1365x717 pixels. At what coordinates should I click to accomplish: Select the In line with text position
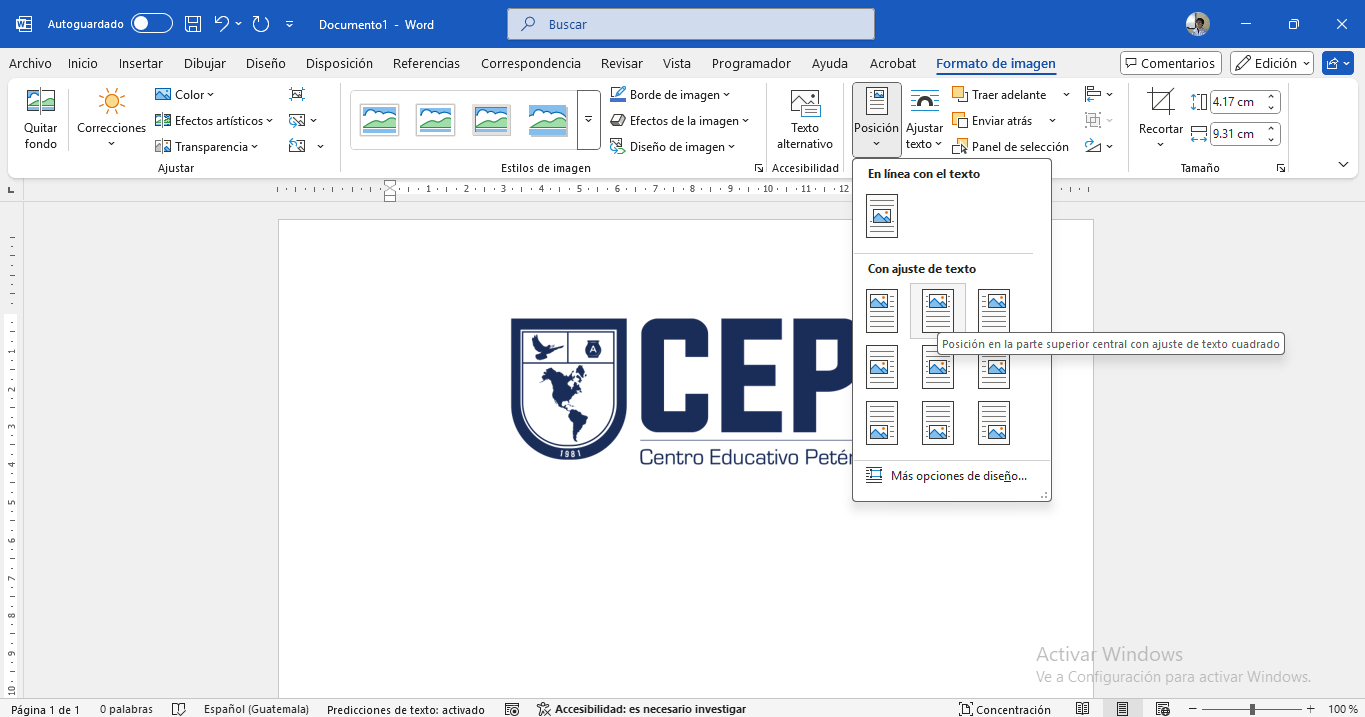point(882,216)
